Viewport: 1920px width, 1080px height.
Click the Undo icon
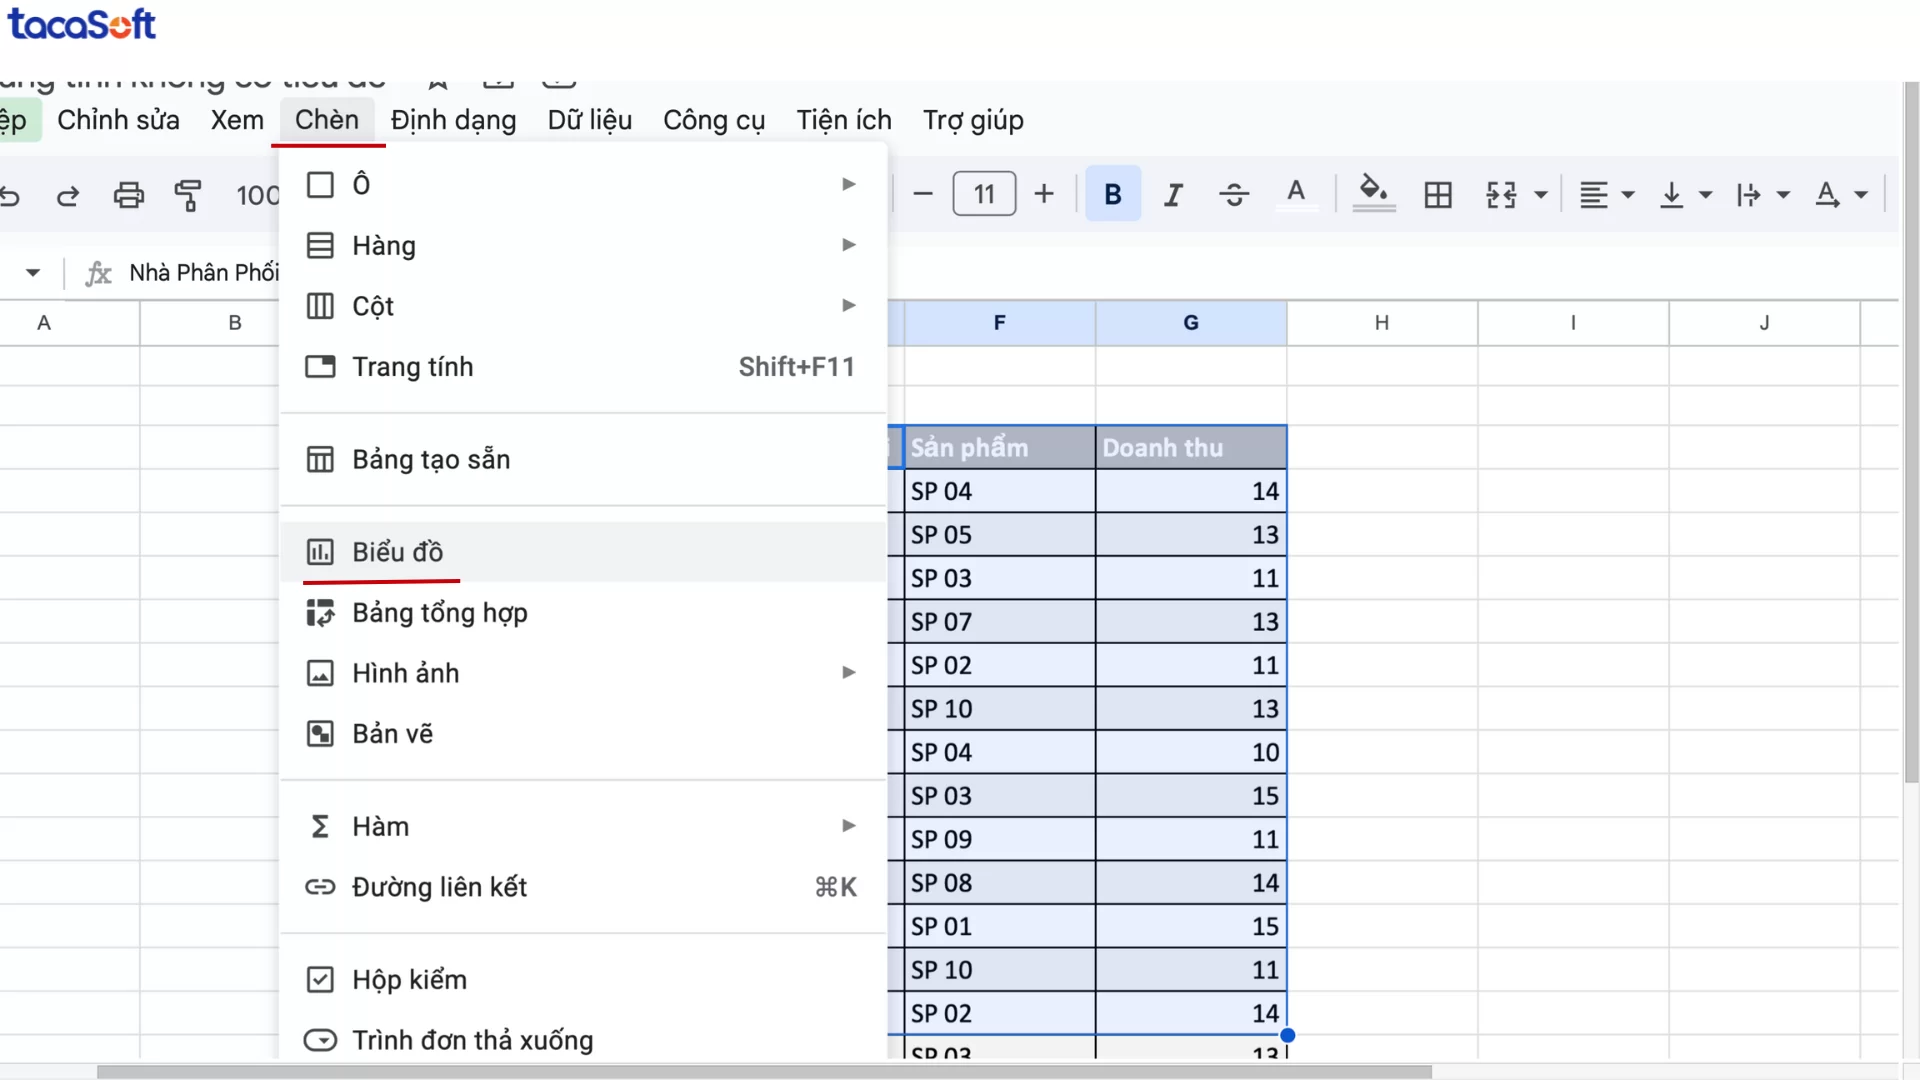[x=12, y=195]
